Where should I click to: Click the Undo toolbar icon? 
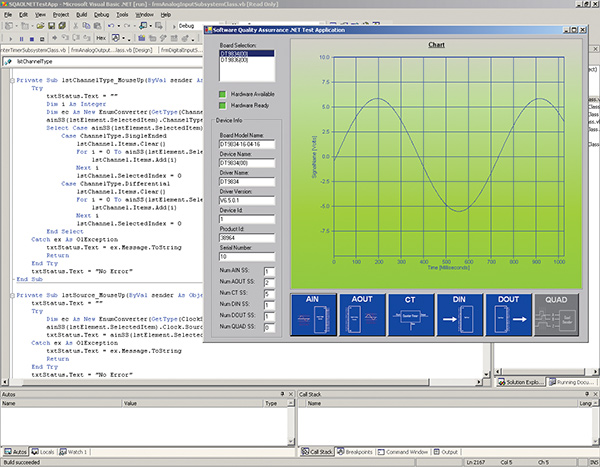pyautogui.click(x=111, y=26)
